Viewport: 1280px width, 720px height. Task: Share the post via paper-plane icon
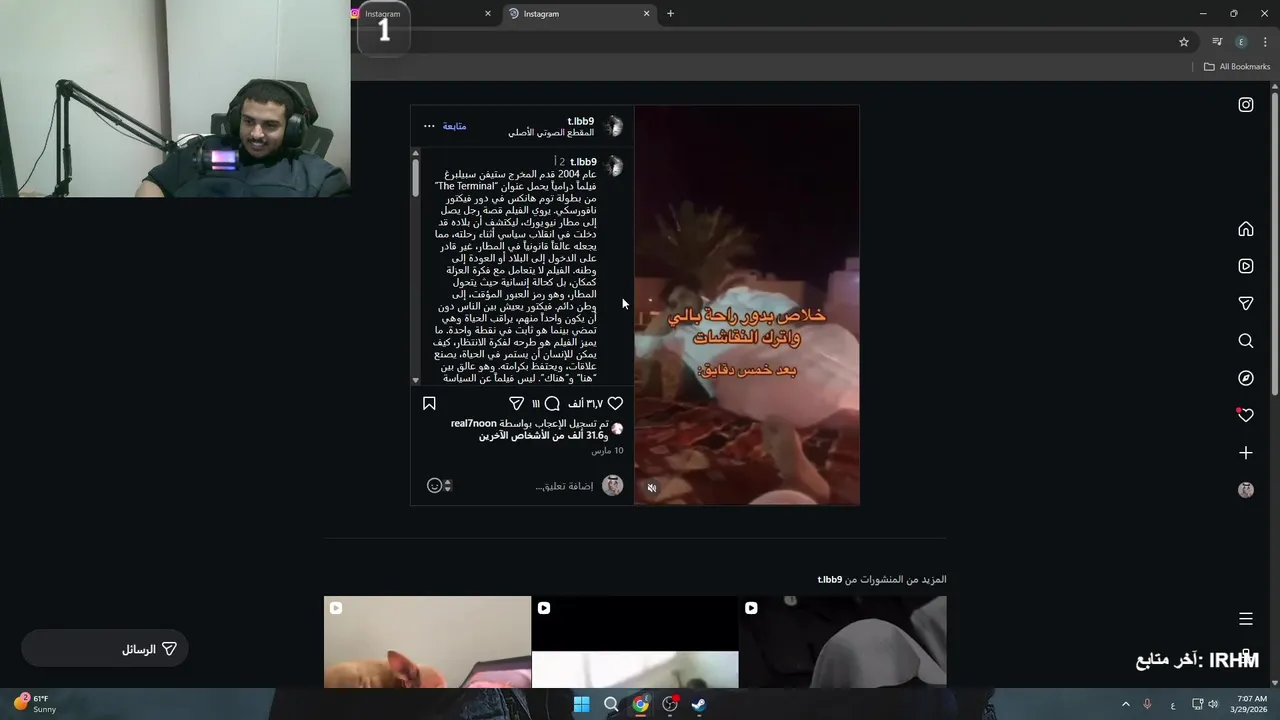pos(516,403)
